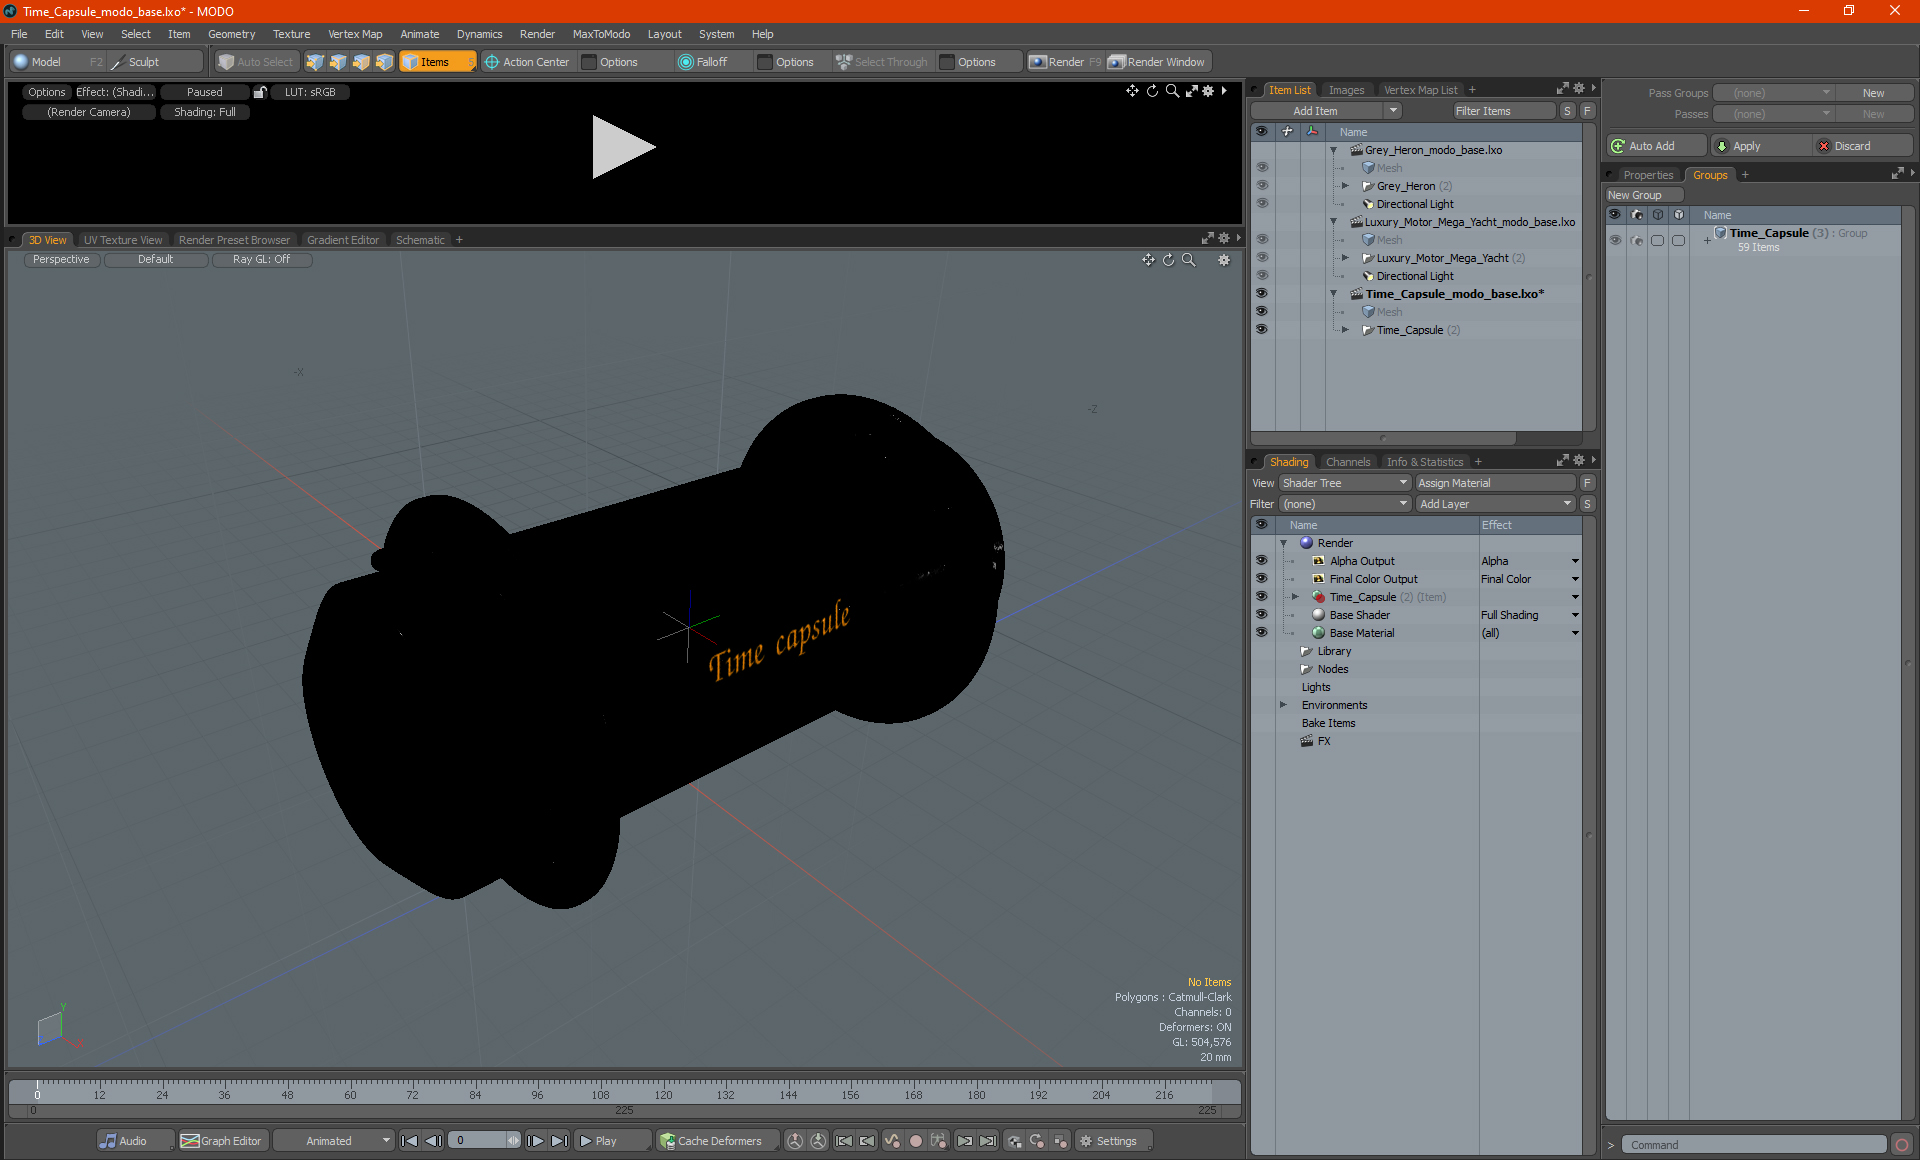Open Pass Groups dropdown
Image resolution: width=1920 pixels, height=1160 pixels.
click(x=1774, y=93)
